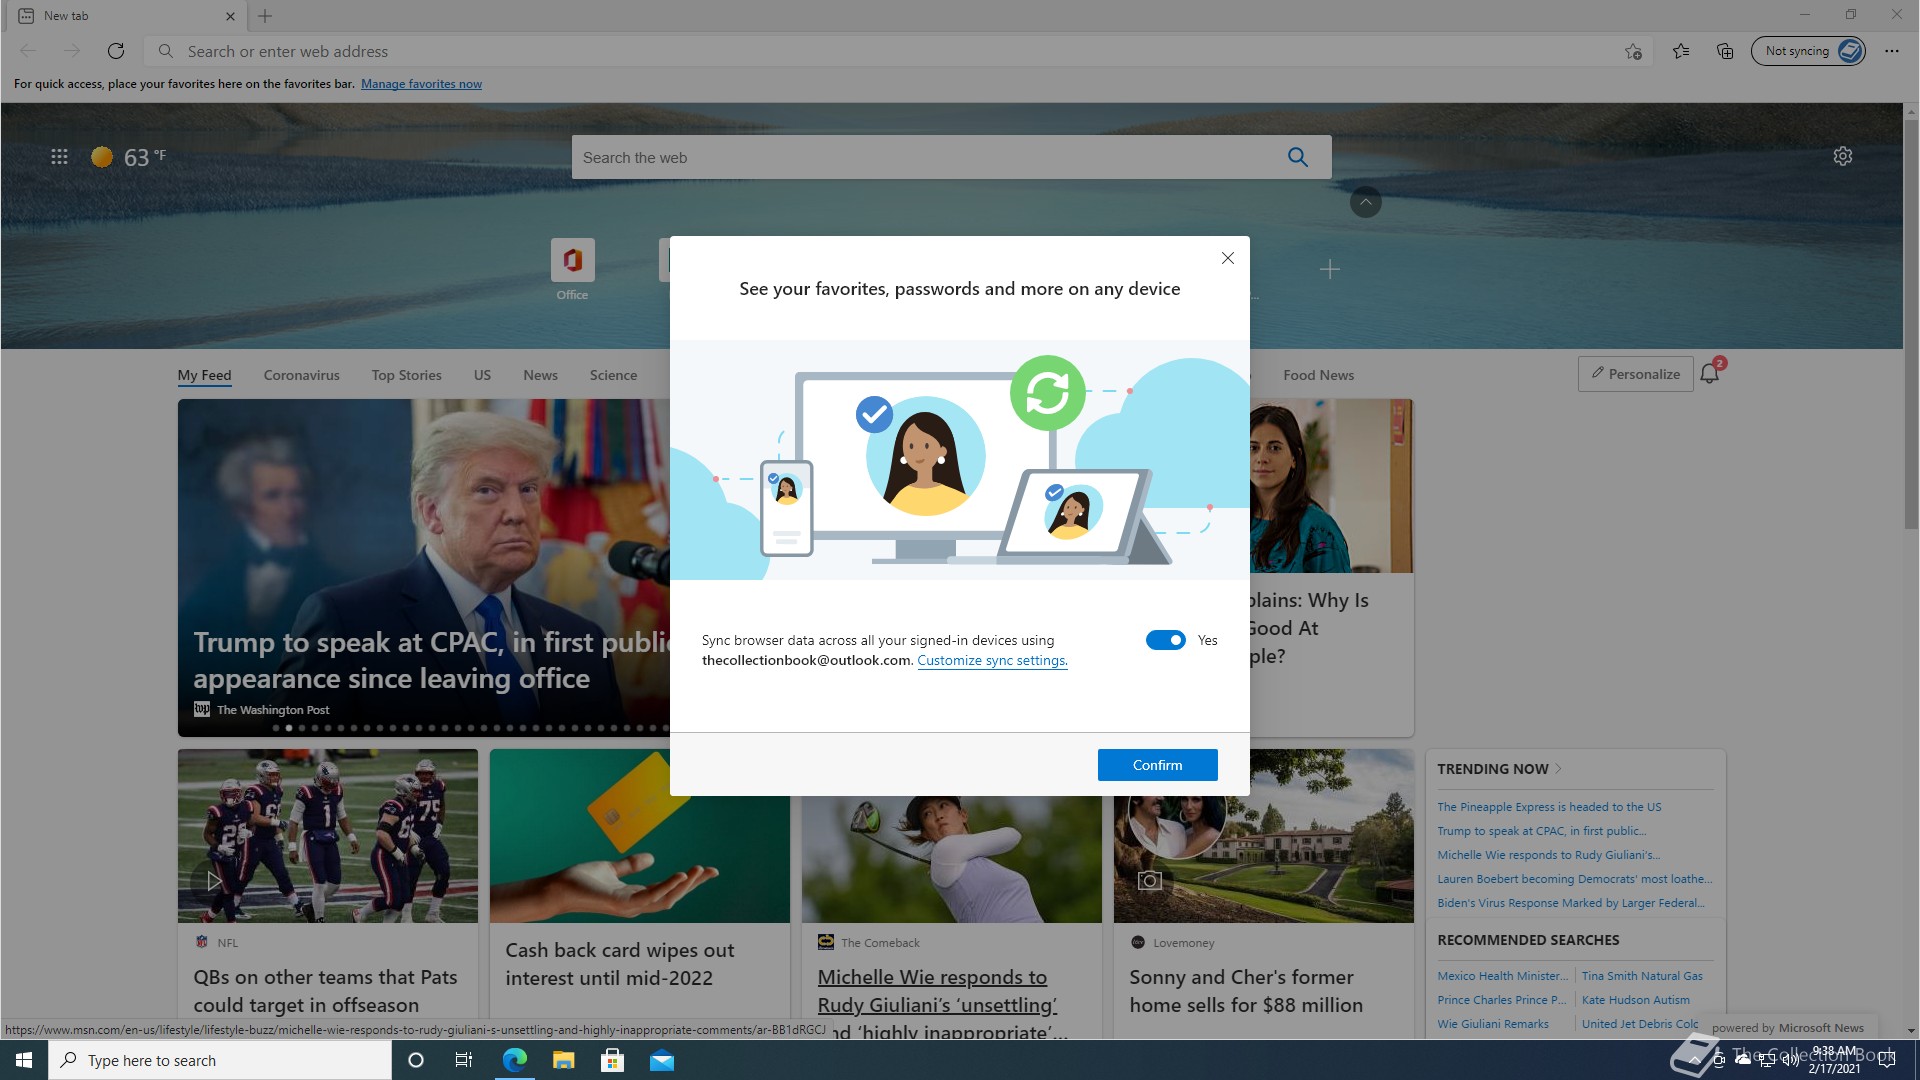Select the My Feed tab
Screen dimensions: 1920x1080
(204, 375)
